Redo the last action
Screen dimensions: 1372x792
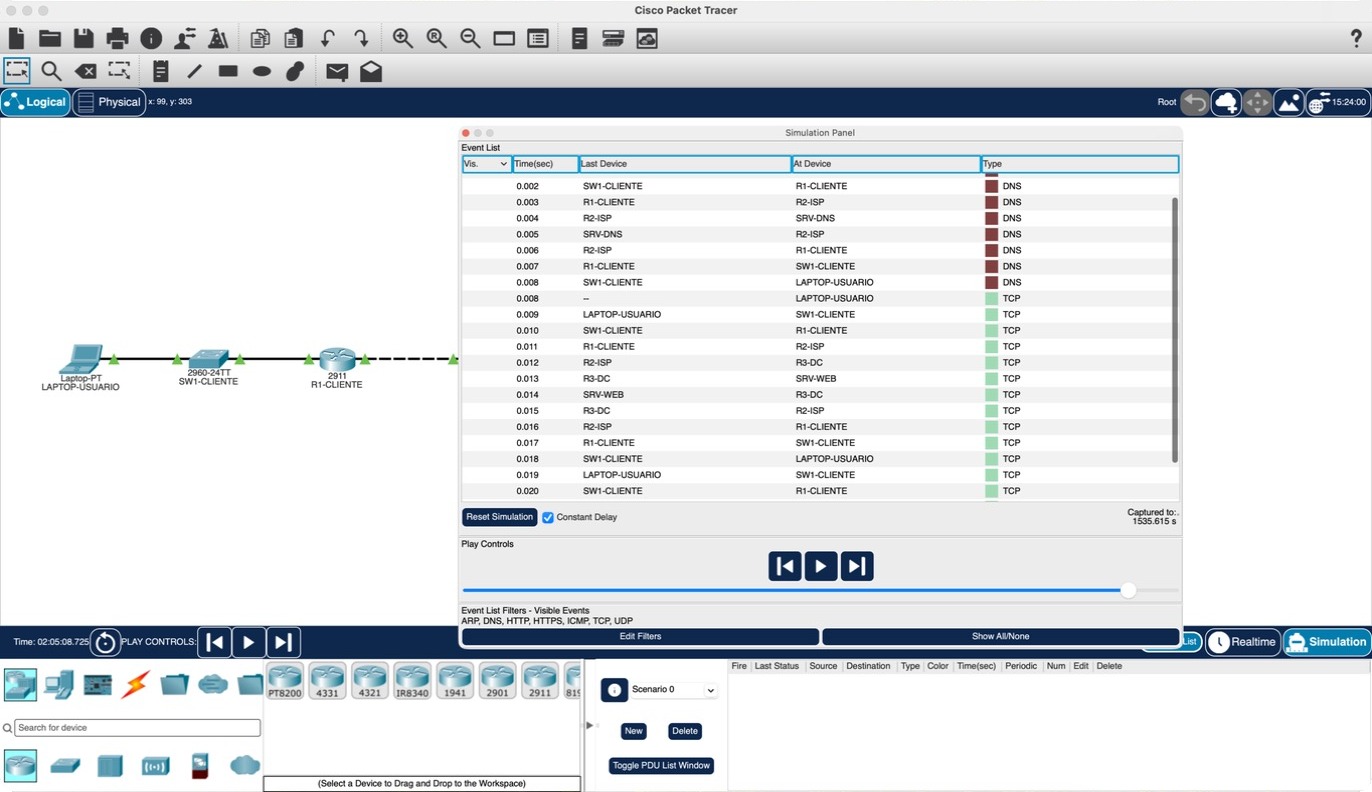point(361,39)
